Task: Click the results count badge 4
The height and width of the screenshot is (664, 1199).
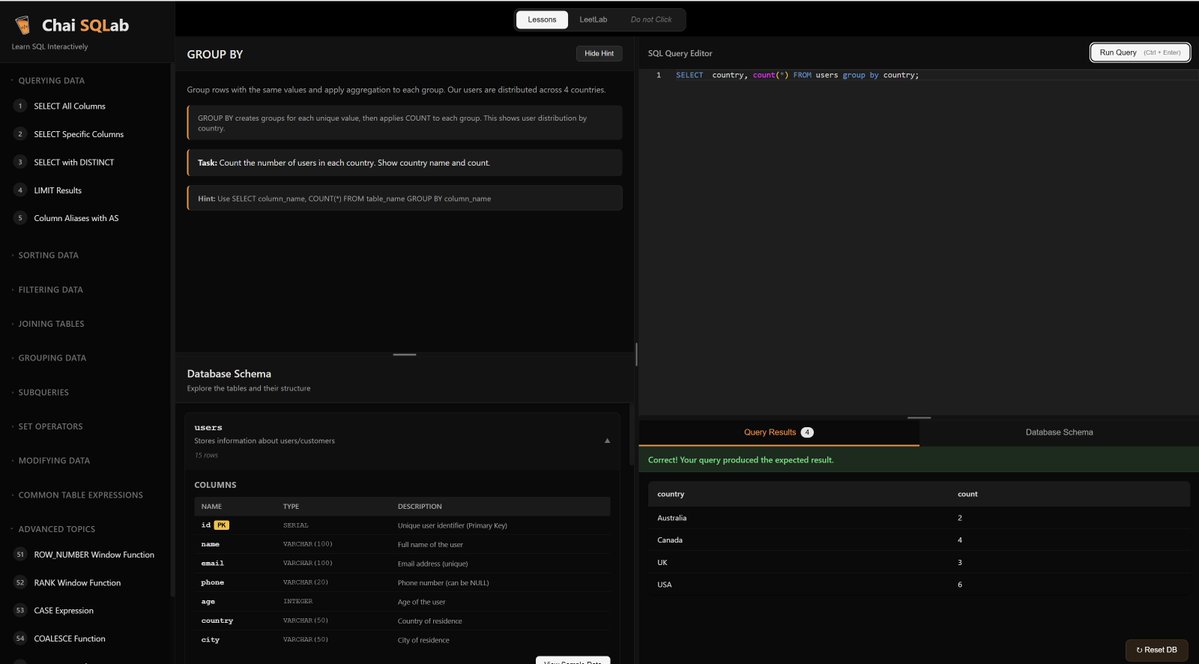Action: [x=807, y=432]
